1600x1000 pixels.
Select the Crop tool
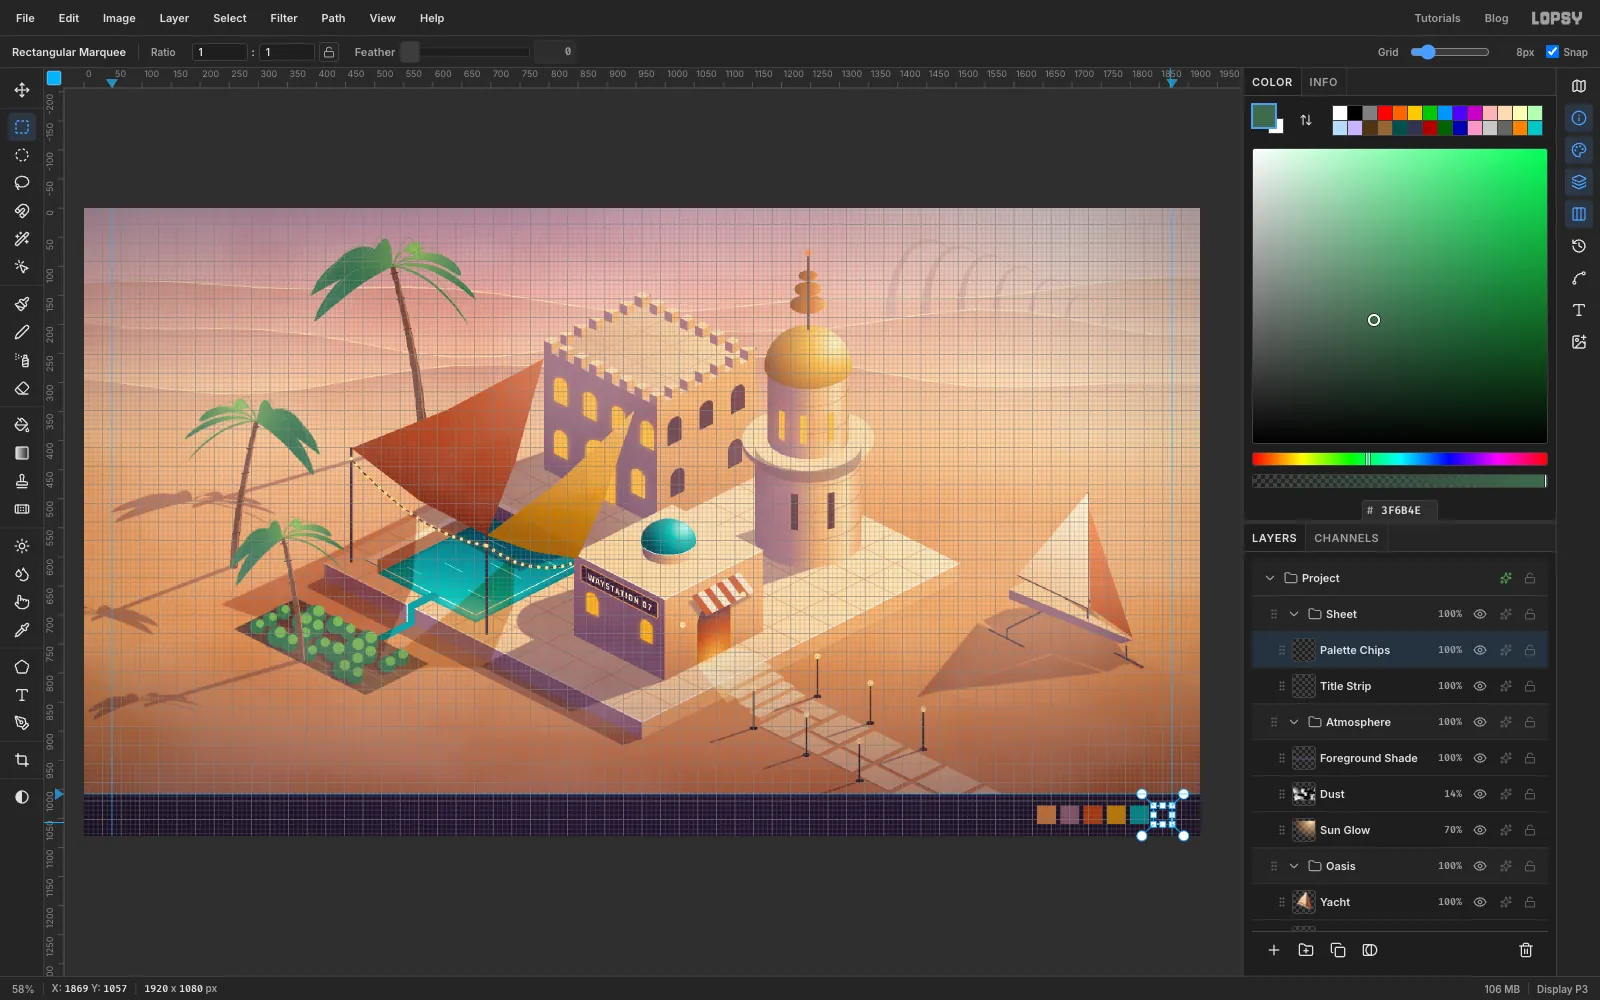coord(22,760)
